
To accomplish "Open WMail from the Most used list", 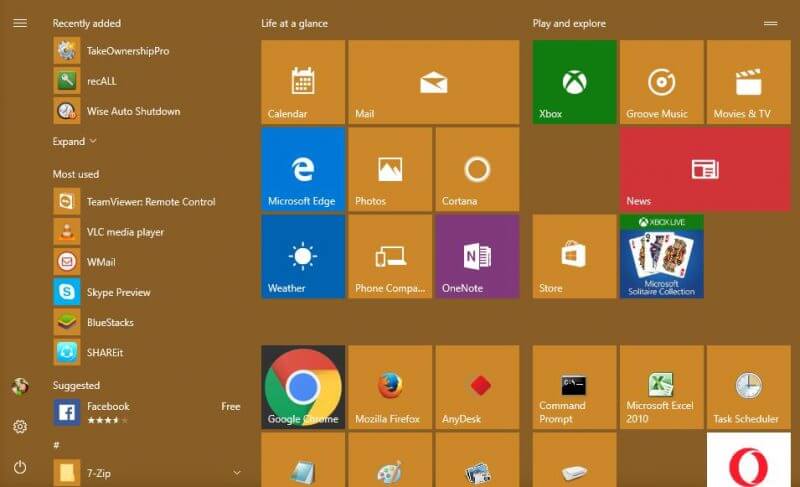I will (148, 262).
